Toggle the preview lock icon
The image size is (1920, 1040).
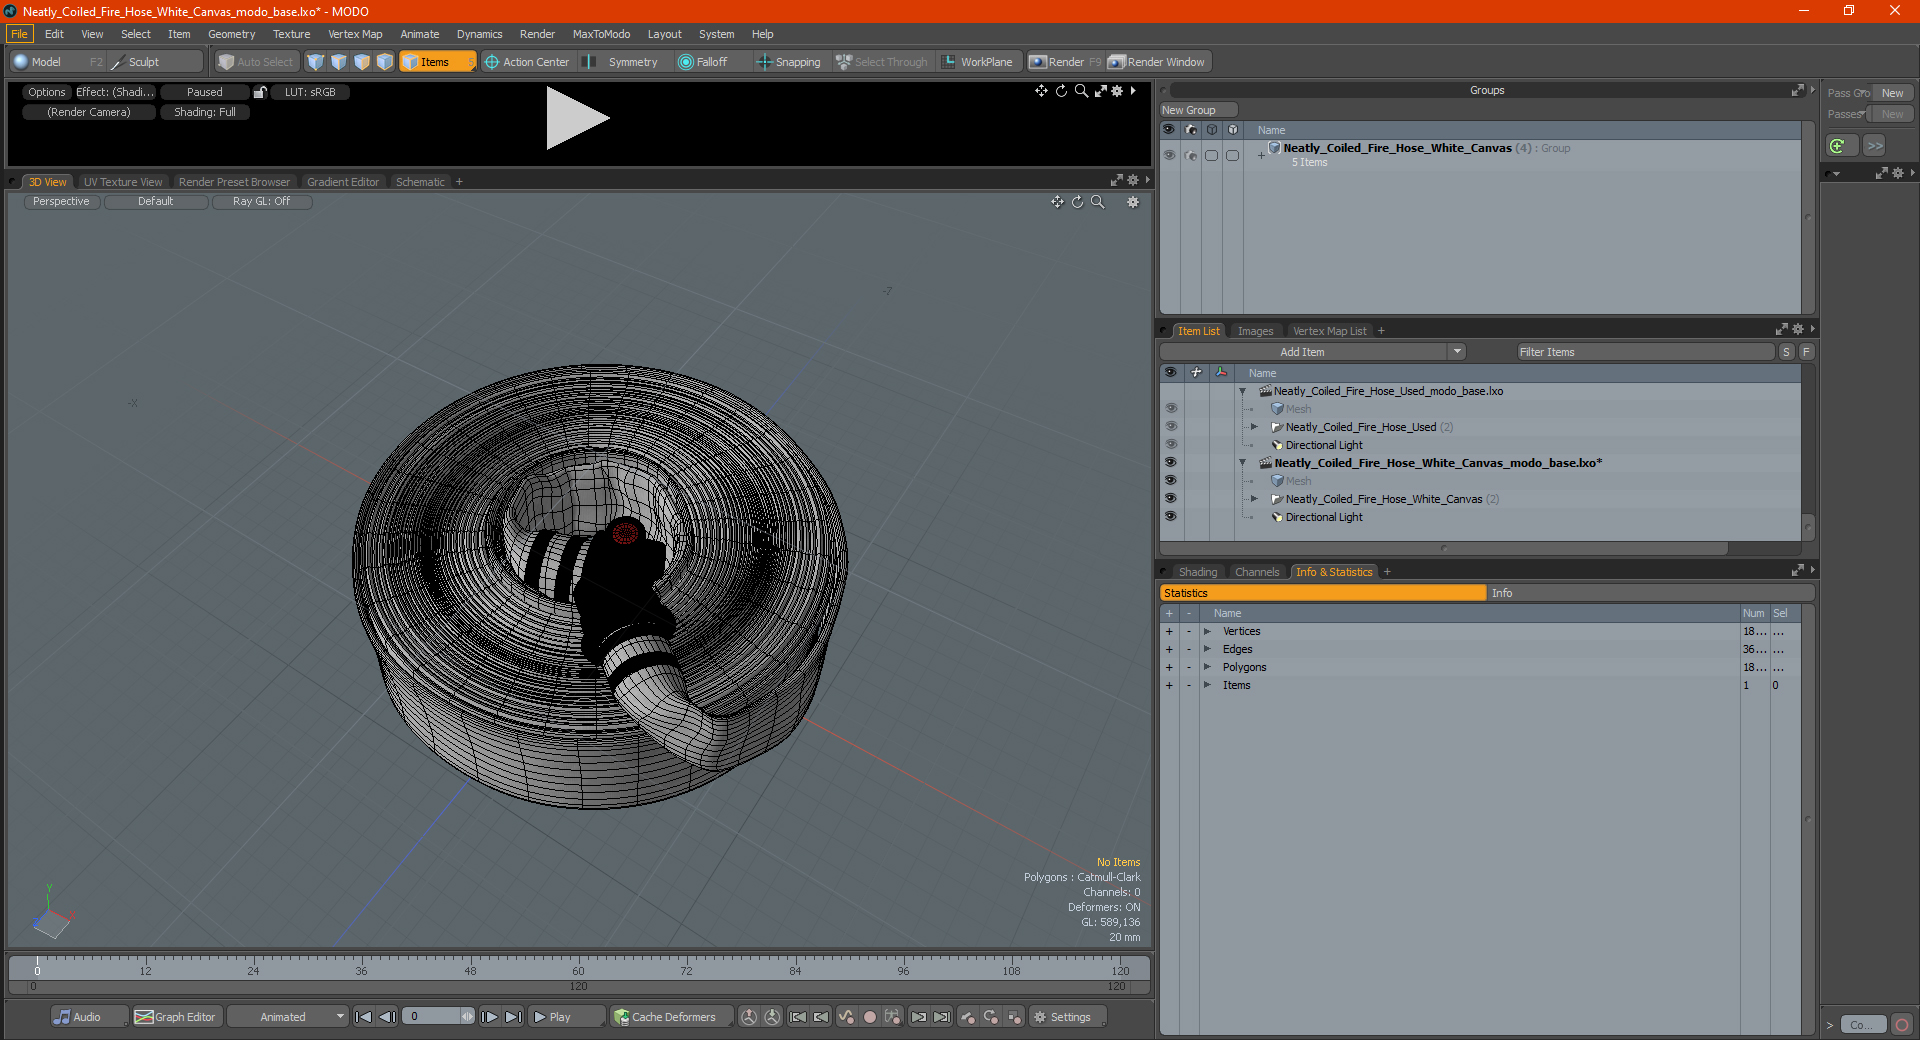(x=260, y=92)
